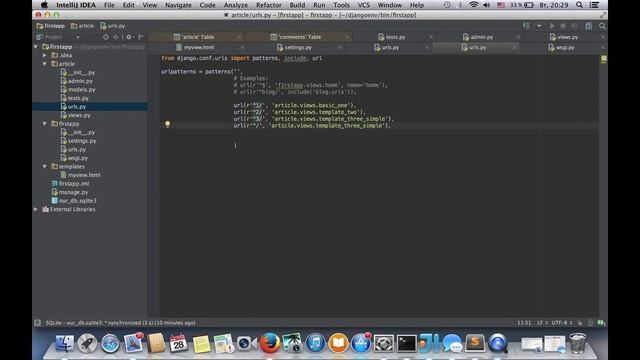Click the 11:31 cursor position in status bar
640x360 pixels.
[x=524, y=323]
